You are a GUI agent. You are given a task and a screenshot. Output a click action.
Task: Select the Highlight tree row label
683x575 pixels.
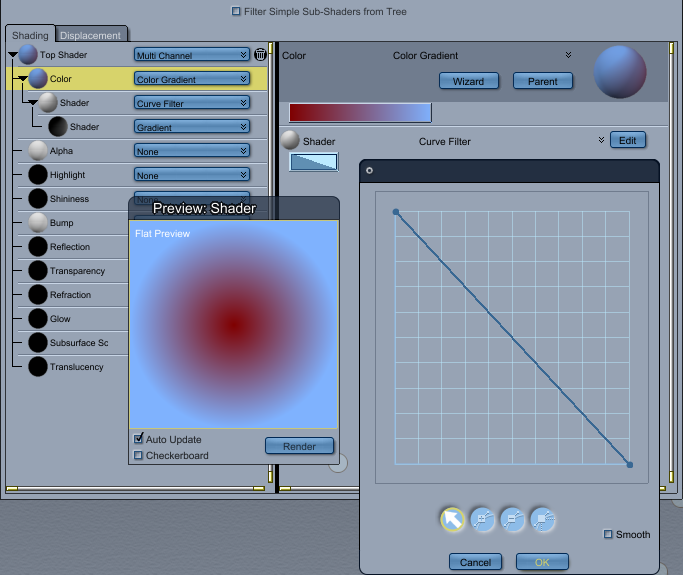click(x=67, y=175)
